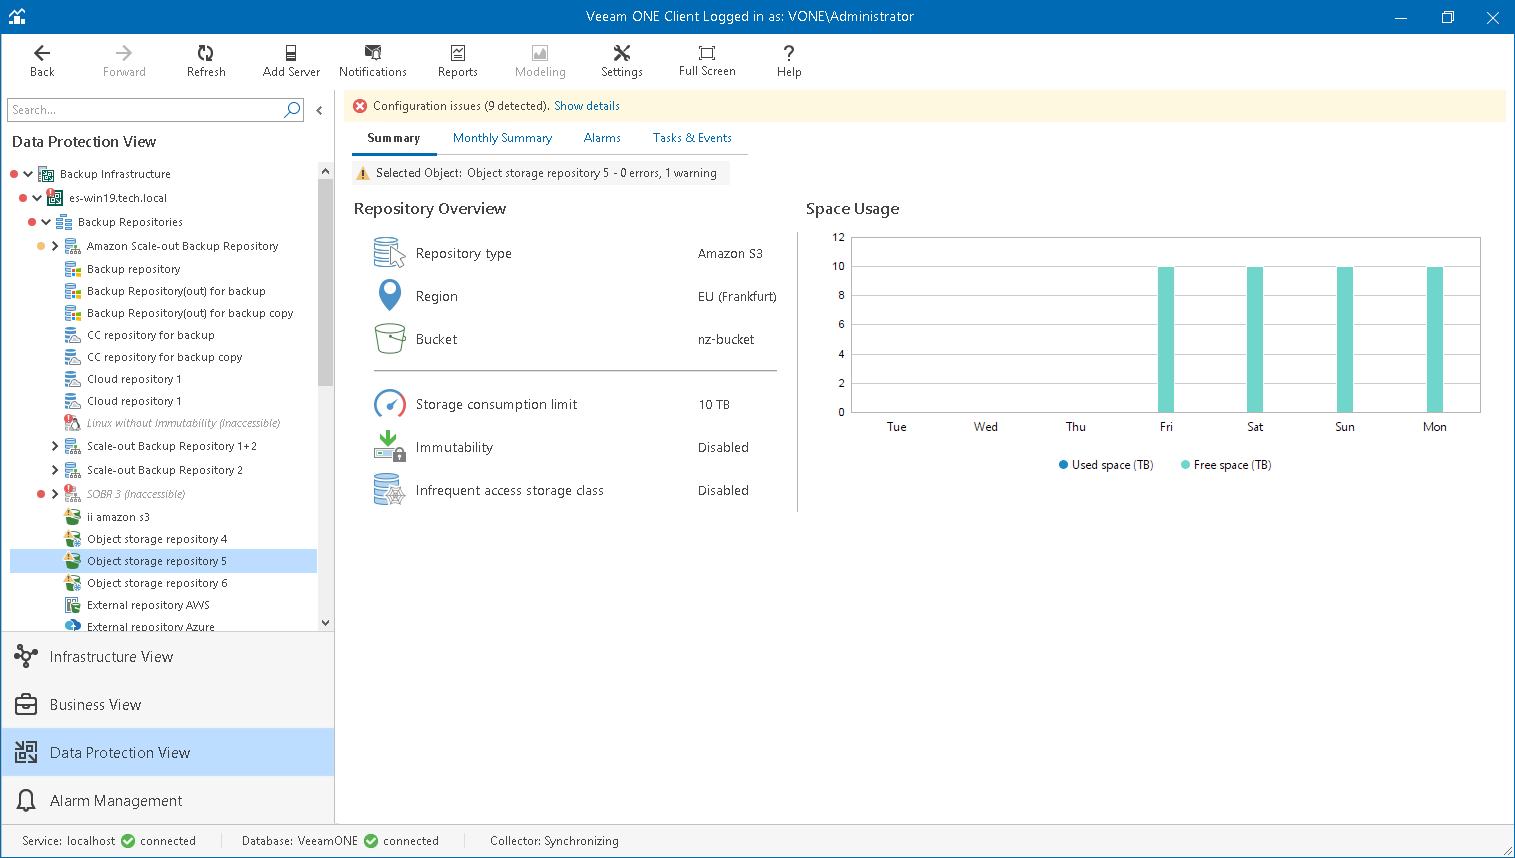This screenshot has width=1515, height=858.
Task: Open Notifications from the toolbar
Action: click(x=373, y=61)
